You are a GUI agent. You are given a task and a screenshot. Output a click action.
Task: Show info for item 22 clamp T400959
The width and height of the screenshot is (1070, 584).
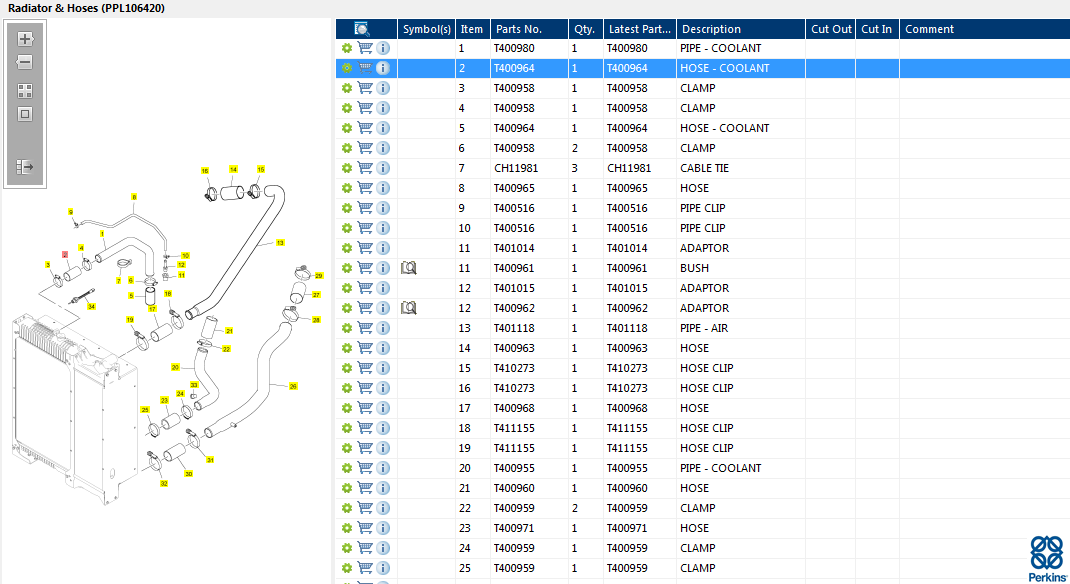[x=383, y=508]
